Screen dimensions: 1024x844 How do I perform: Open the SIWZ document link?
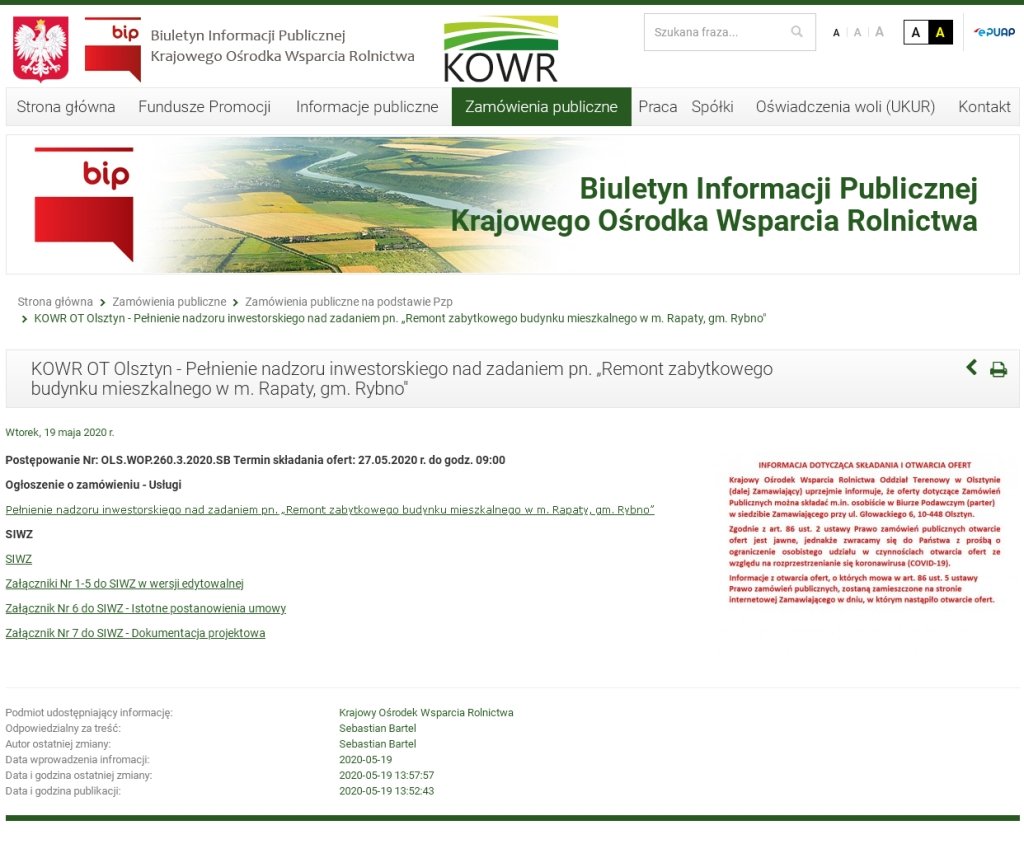(x=19, y=559)
